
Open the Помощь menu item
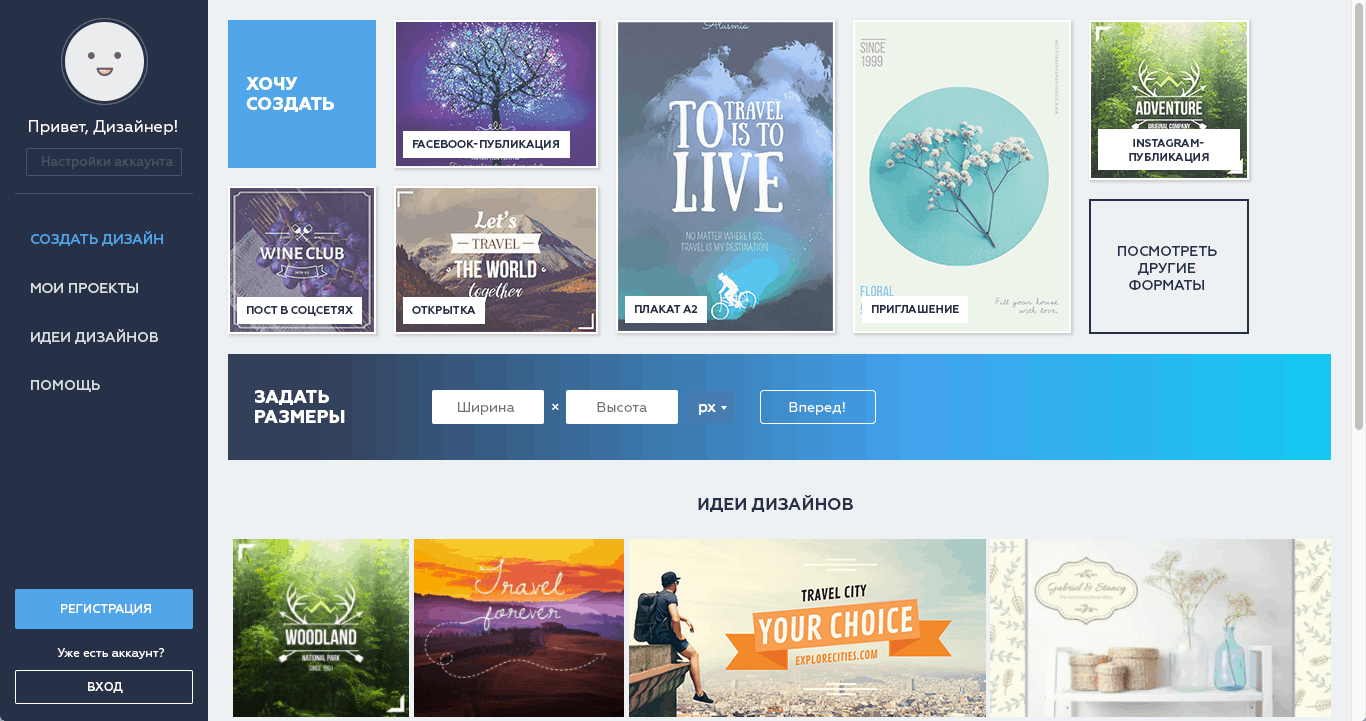click(x=65, y=385)
